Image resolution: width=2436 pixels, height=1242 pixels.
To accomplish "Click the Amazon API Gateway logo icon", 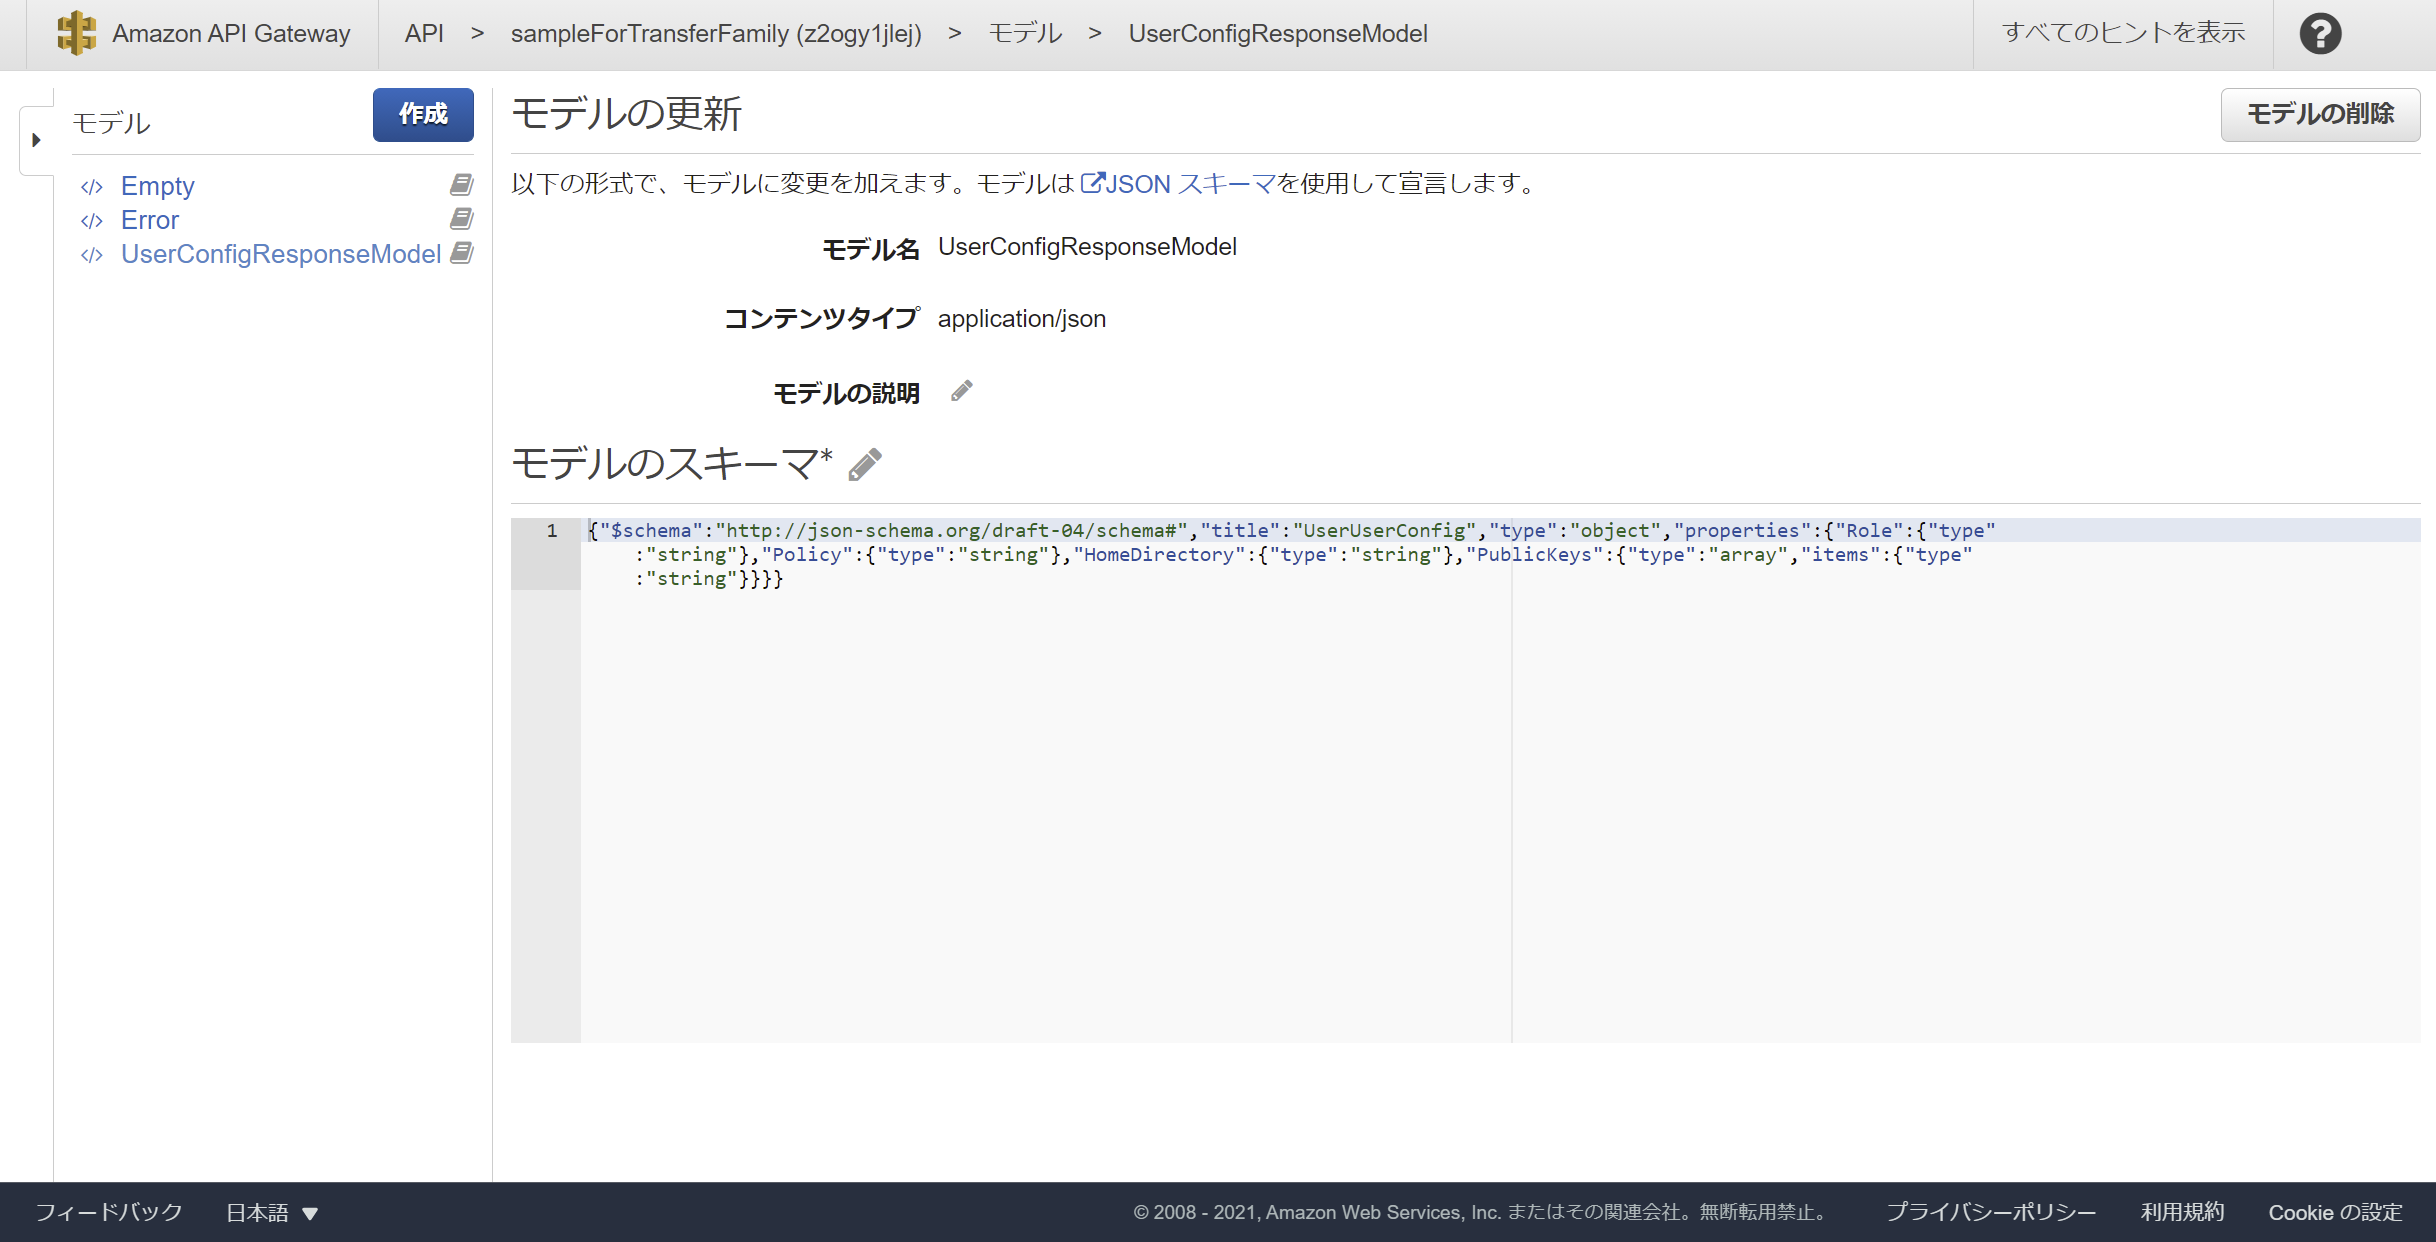I will 76,33.
